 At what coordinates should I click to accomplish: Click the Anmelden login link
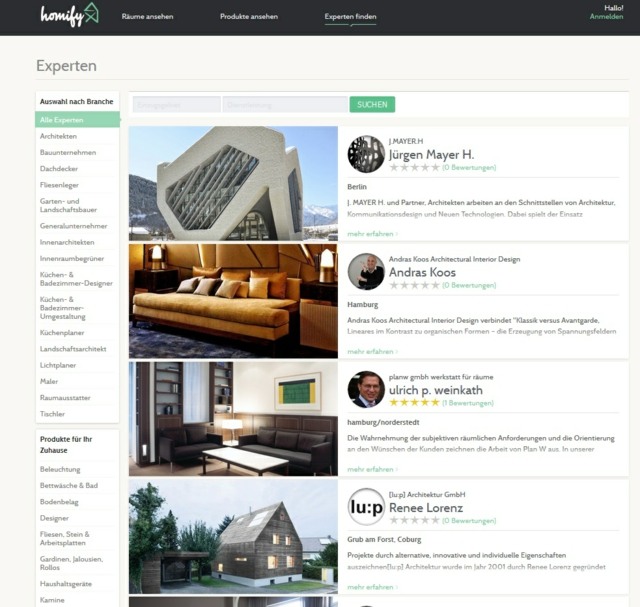point(606,17)
